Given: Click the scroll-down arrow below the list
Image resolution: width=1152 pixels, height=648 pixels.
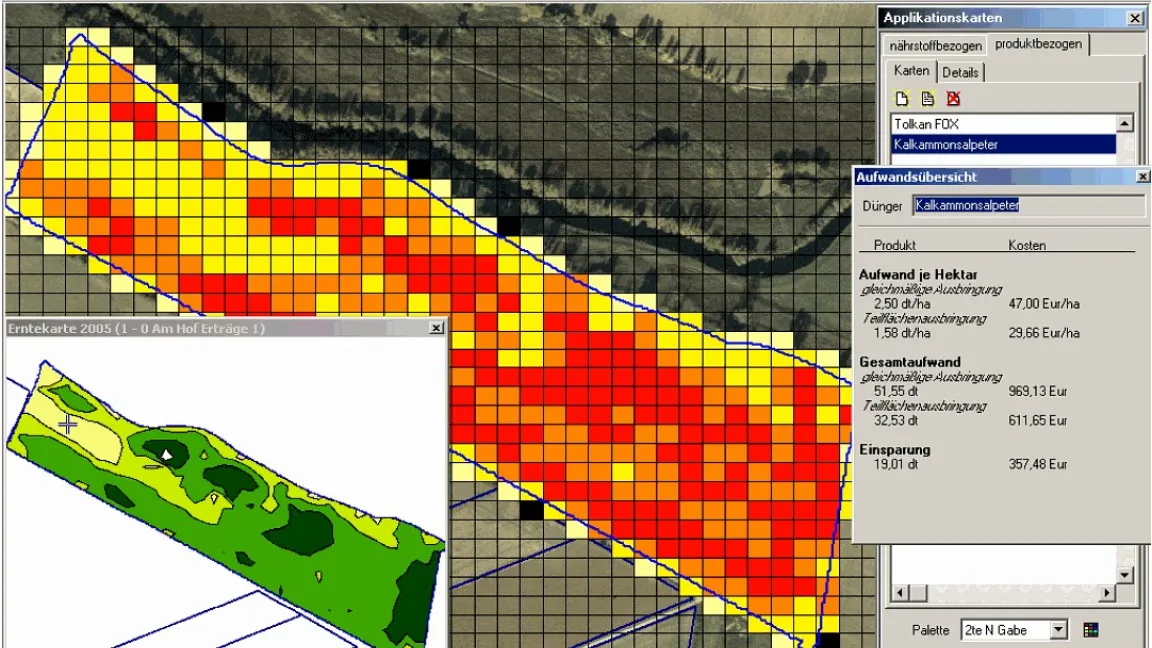Looking at the screenshot, I should click(x=1124, y=574).
